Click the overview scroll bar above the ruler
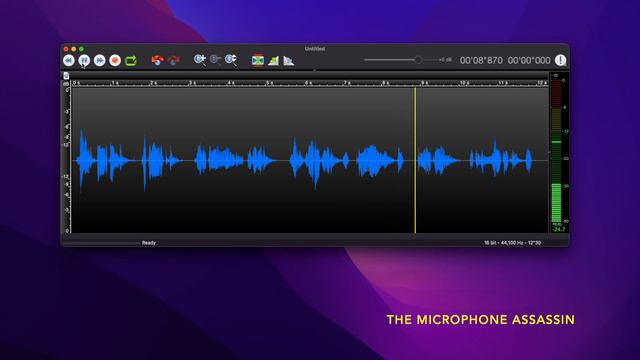Image resolution: width=640 pixels, height=360 pixels. click(309, 76)
